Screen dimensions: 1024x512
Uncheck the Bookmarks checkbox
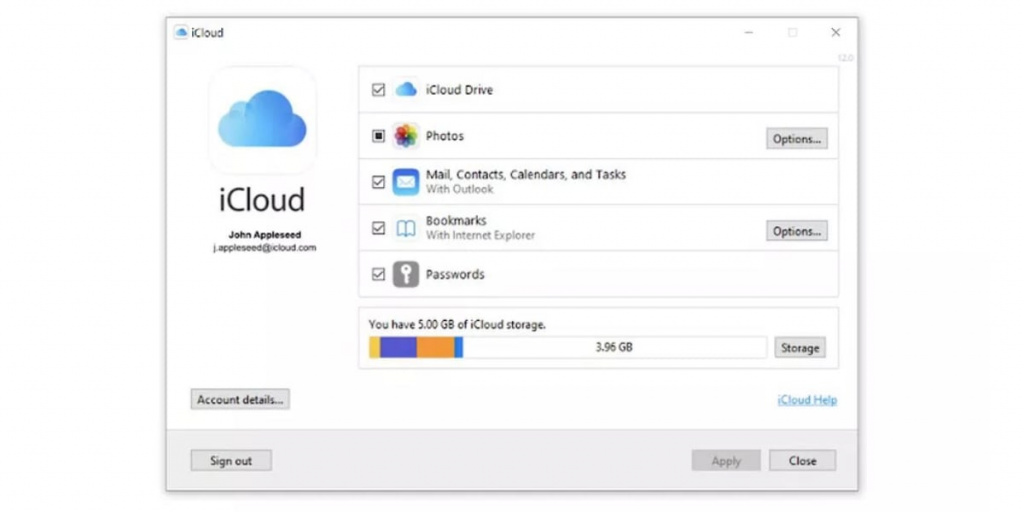[x=378, y=228]
